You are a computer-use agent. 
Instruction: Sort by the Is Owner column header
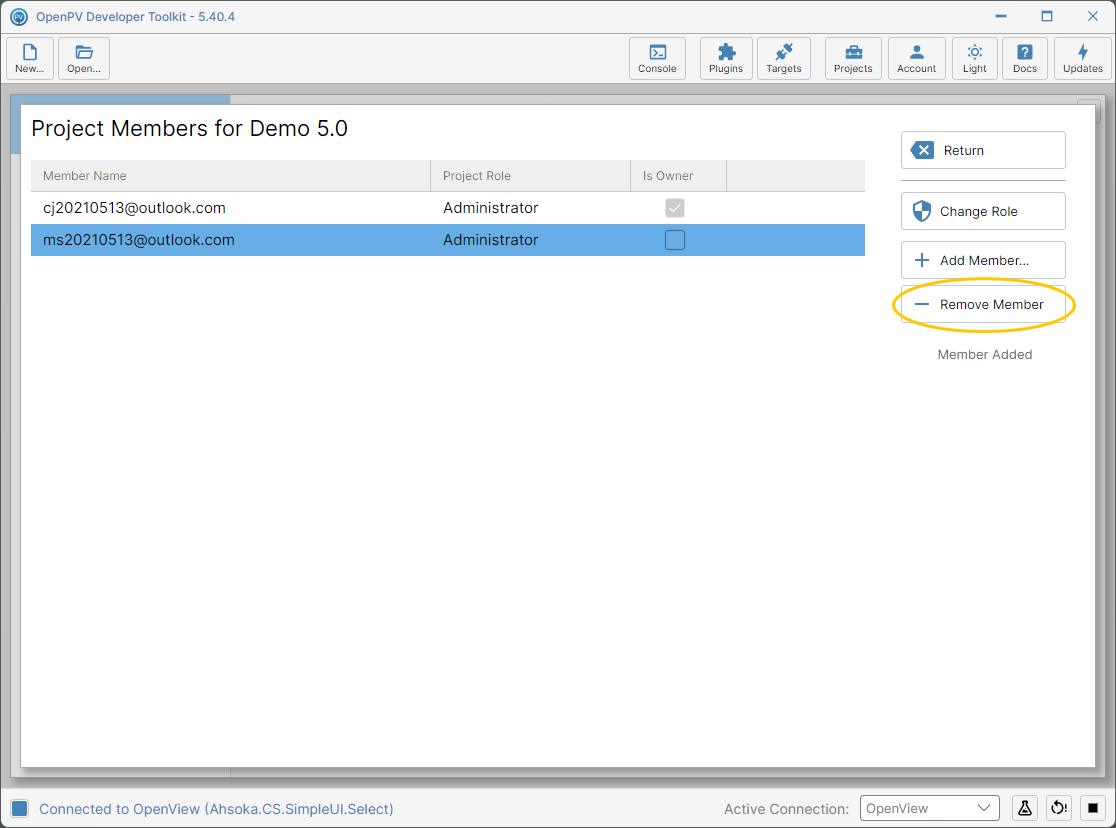pyautogui.click(x=678, y=176)
